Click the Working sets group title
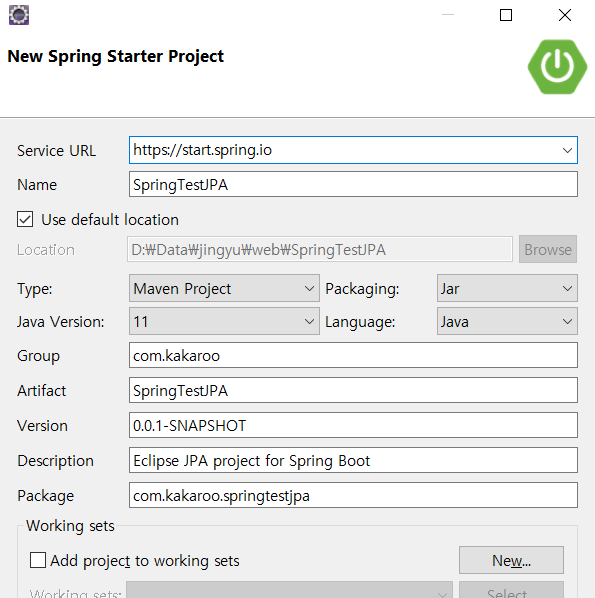This screenshot has width=595, height=598. tap(70, 526)
